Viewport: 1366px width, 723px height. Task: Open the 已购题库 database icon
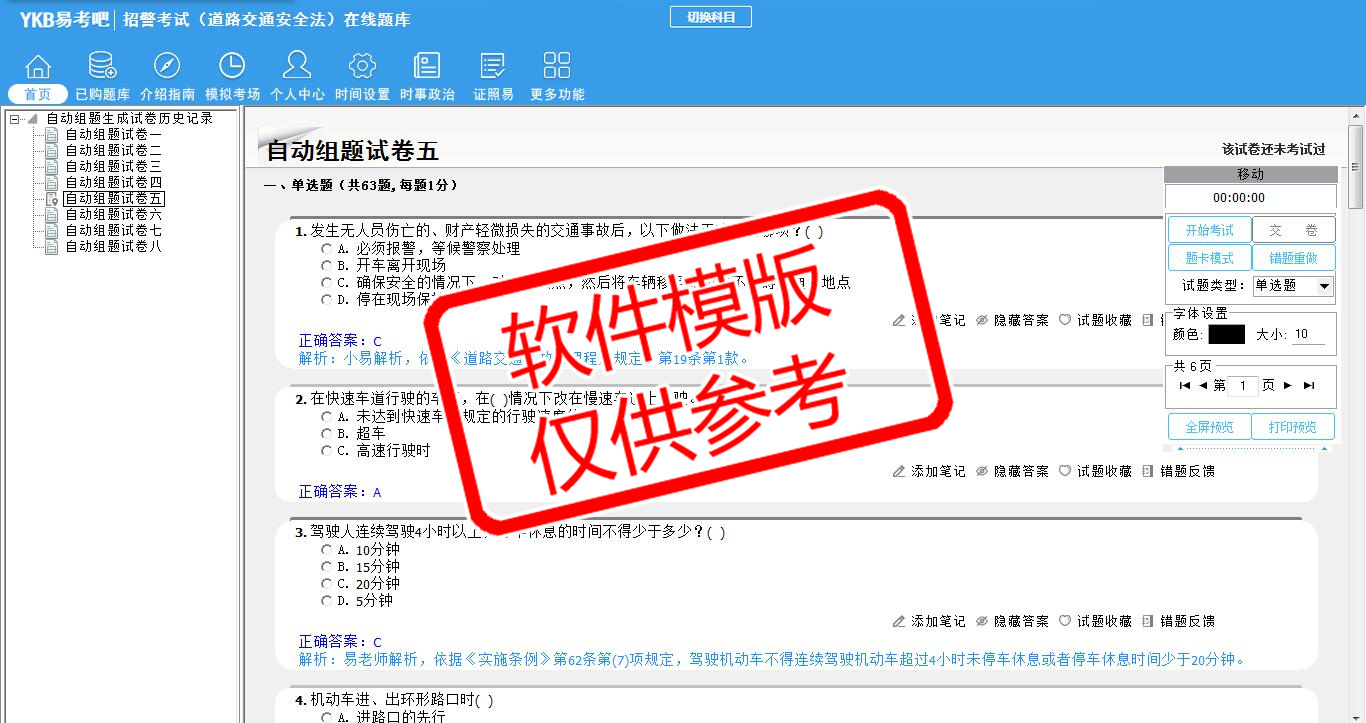[102, 66]
